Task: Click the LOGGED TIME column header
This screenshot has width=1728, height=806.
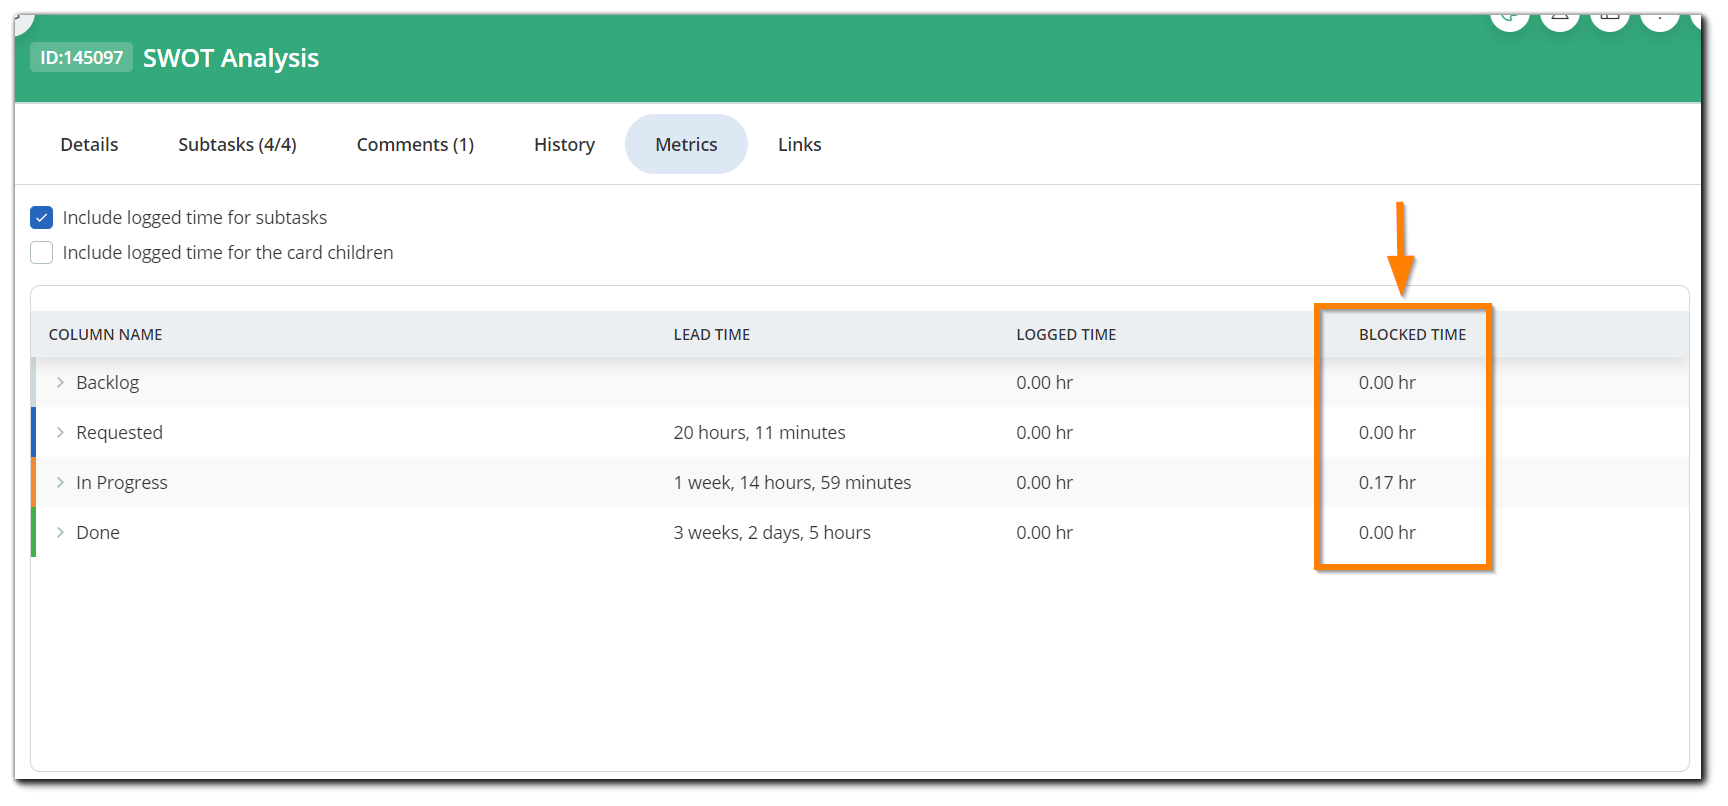Action: pyautogui.click(x=1066, y=334)
